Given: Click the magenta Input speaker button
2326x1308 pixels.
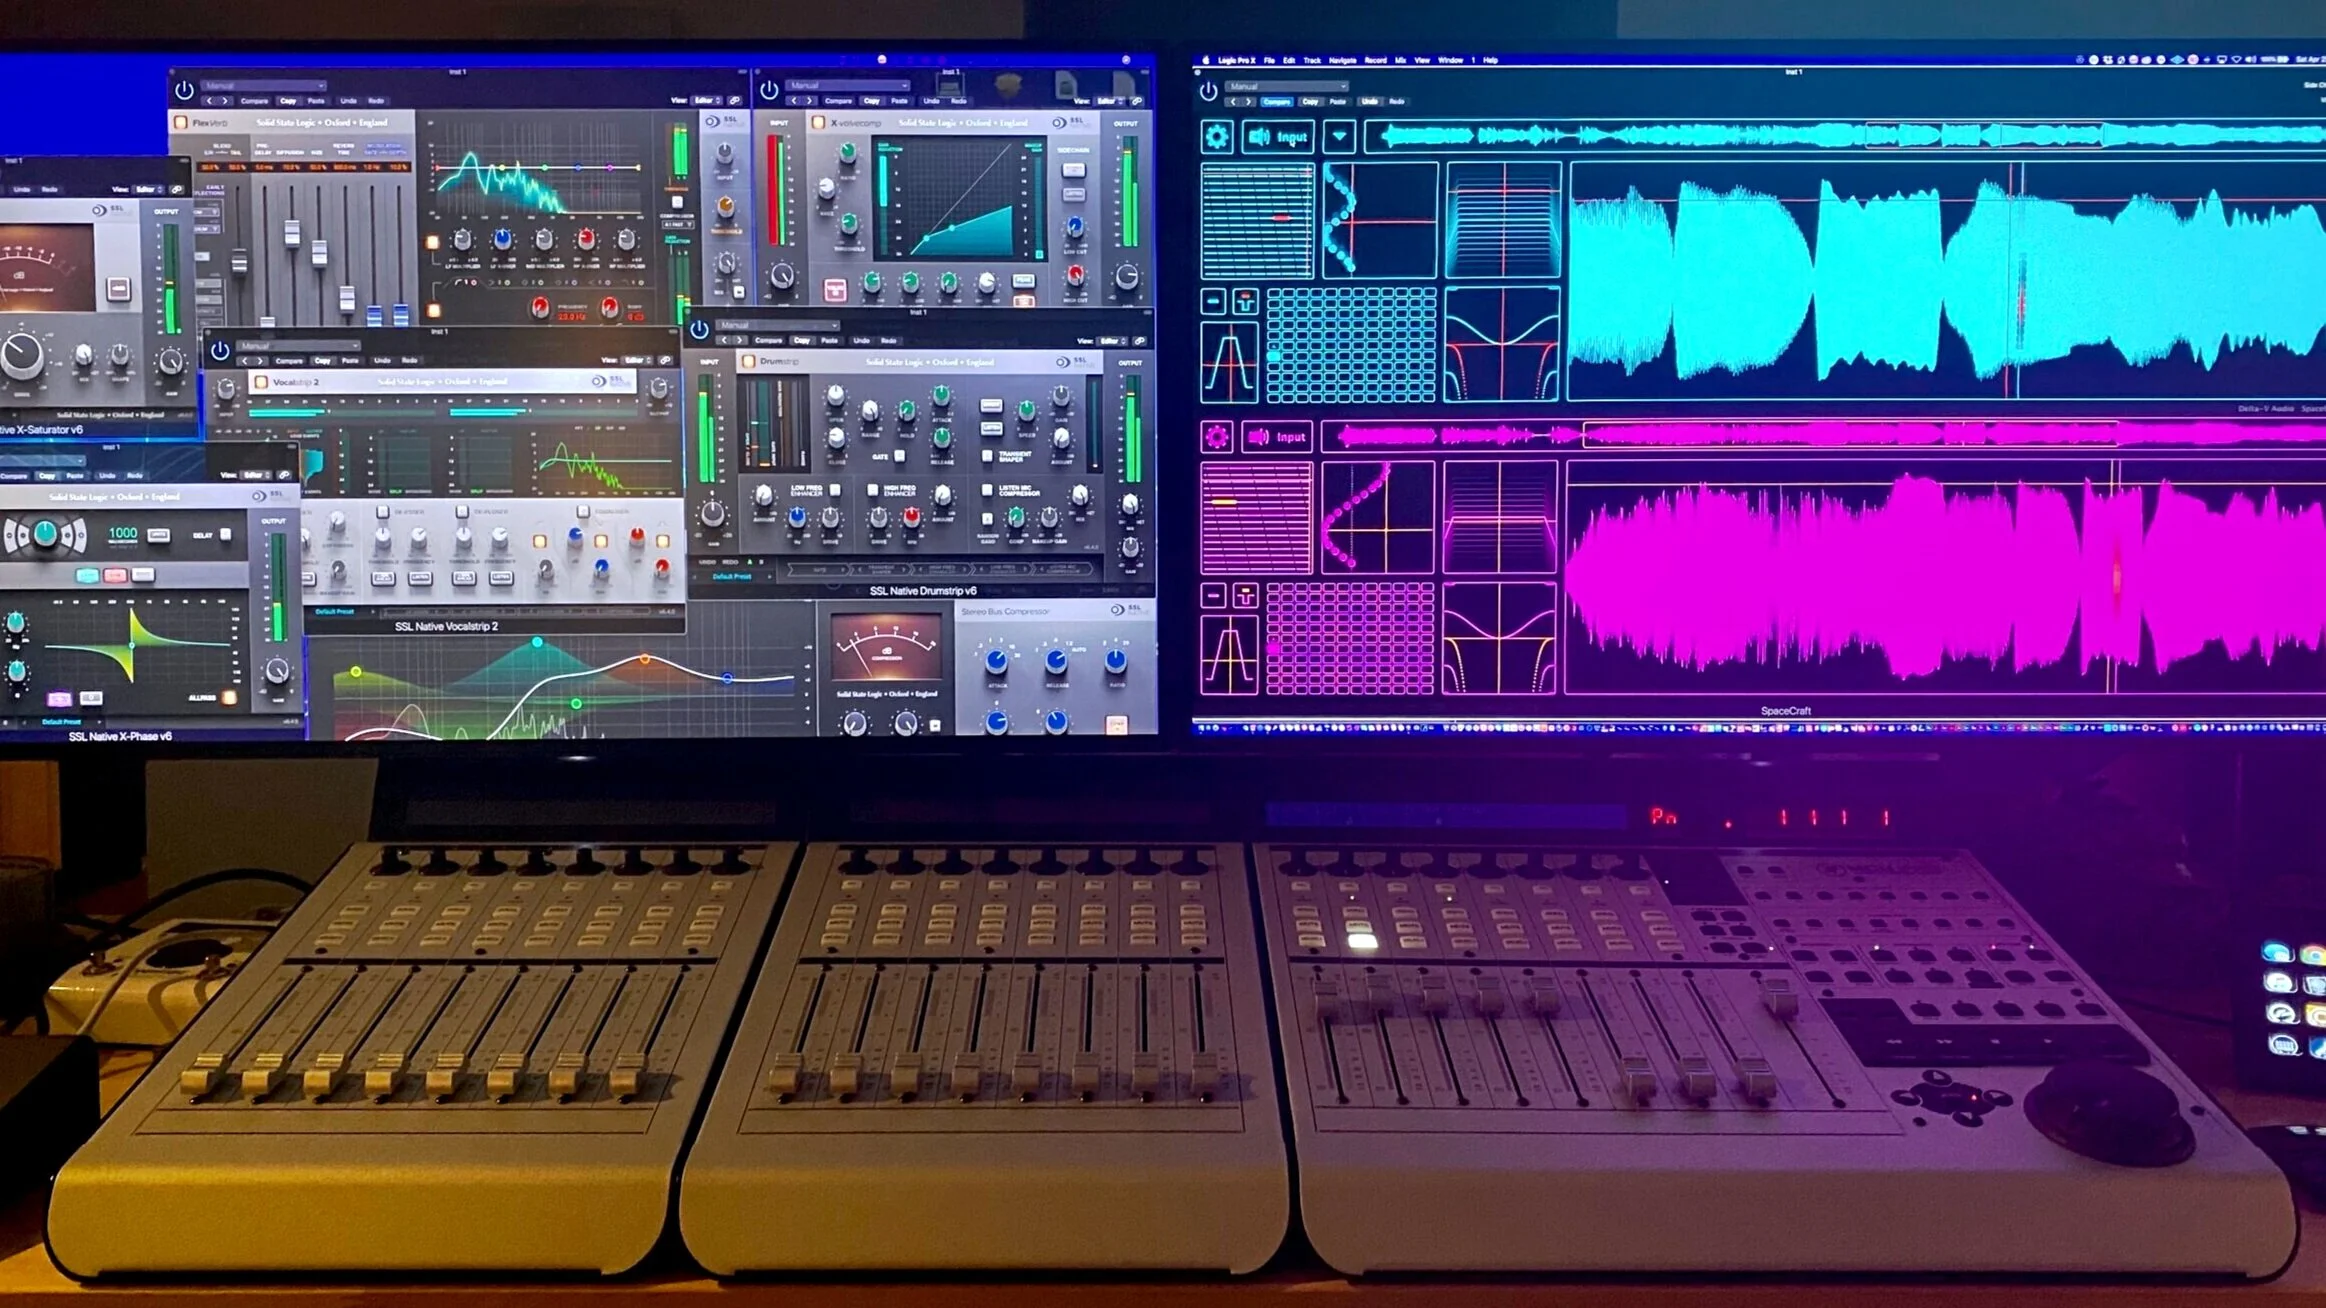Looking at the screenshot, I should point(1277,437).
